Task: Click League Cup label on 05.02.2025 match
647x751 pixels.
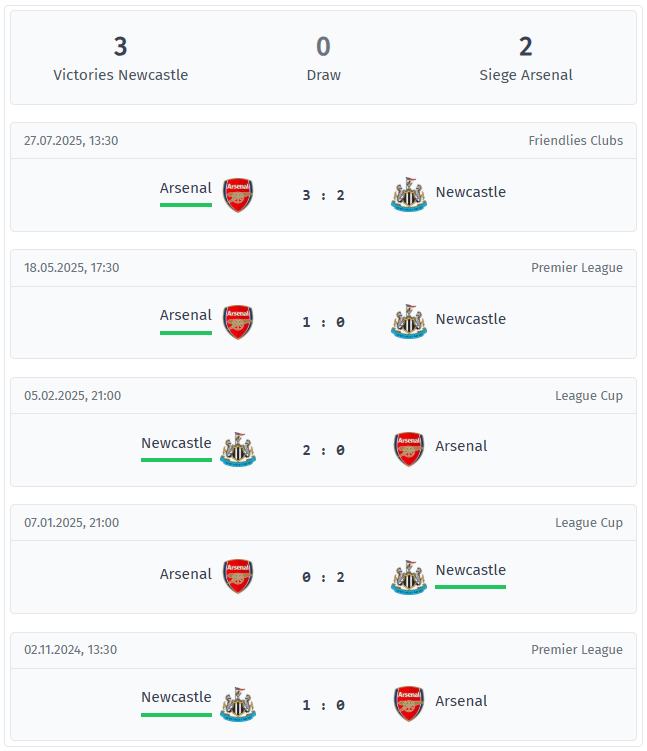Action: (x=589, y=396)
